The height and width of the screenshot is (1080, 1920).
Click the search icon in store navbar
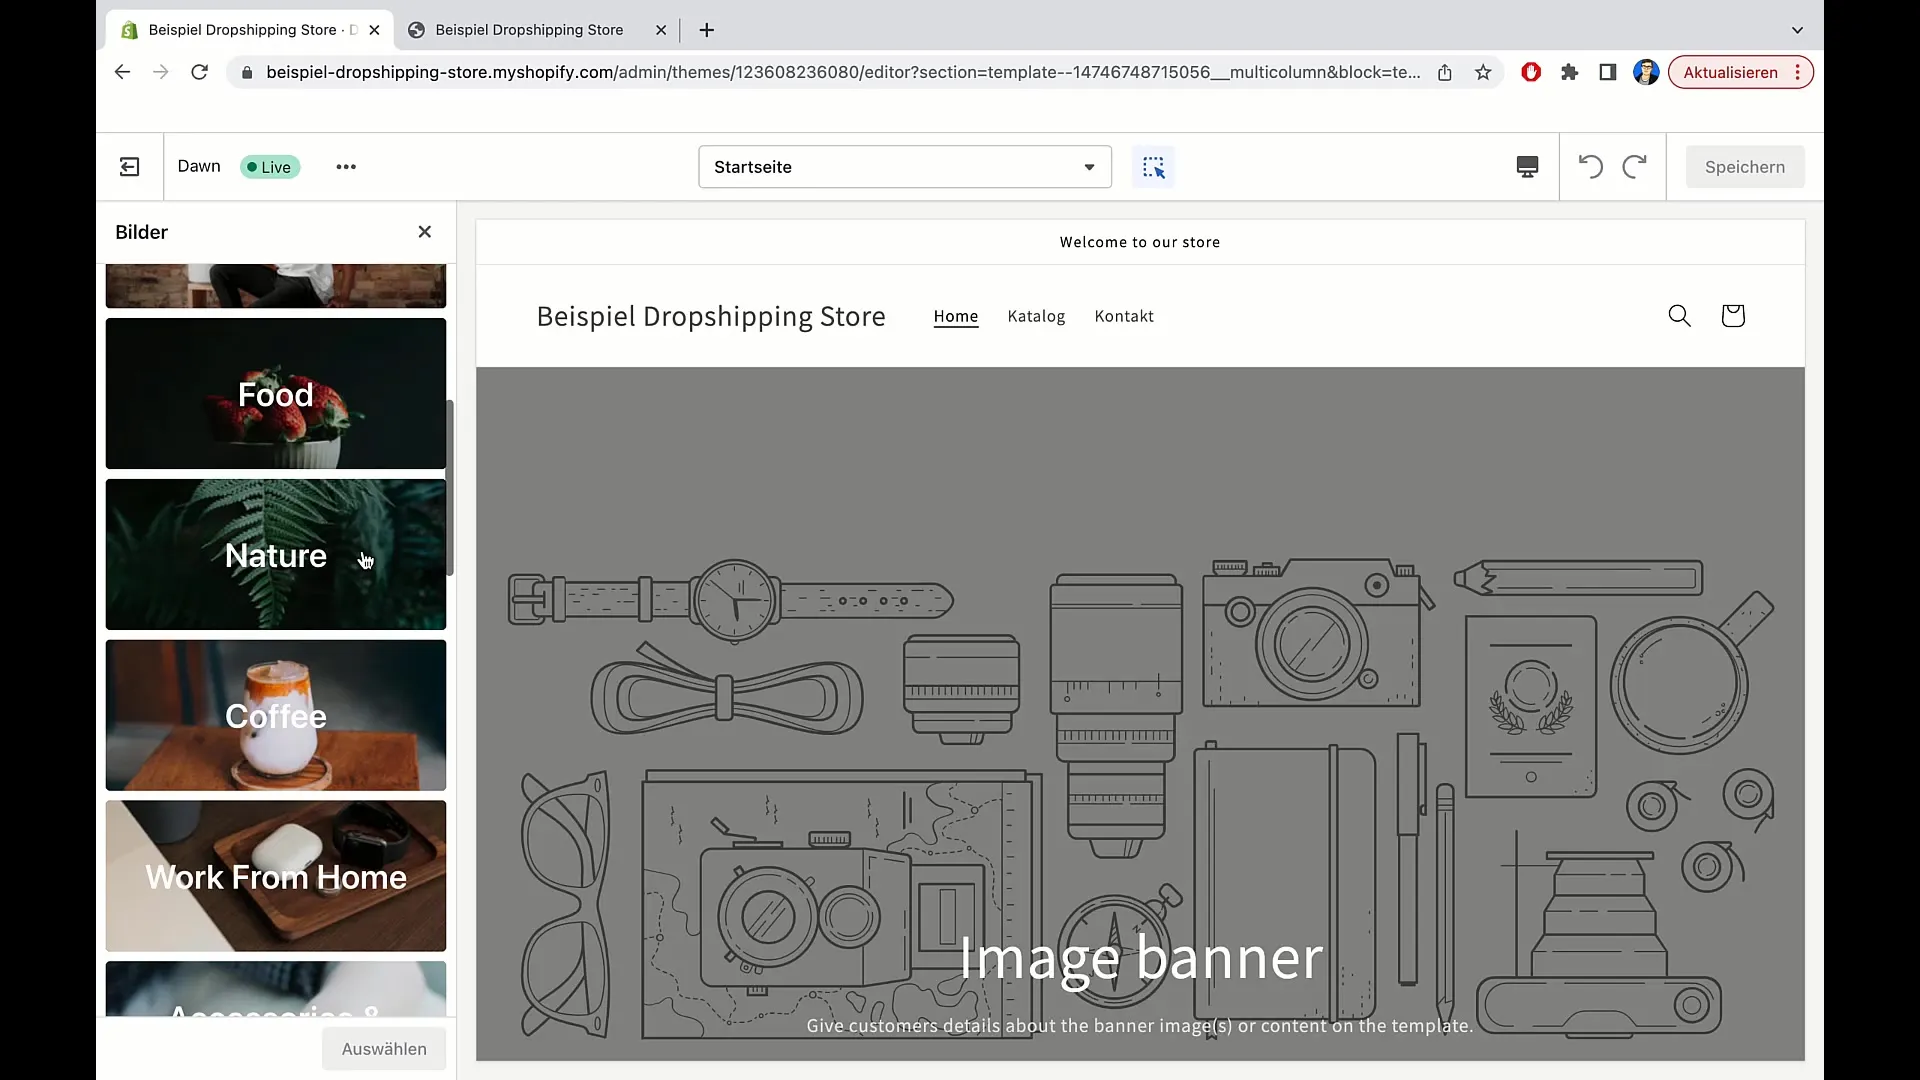pos(1680,315)
